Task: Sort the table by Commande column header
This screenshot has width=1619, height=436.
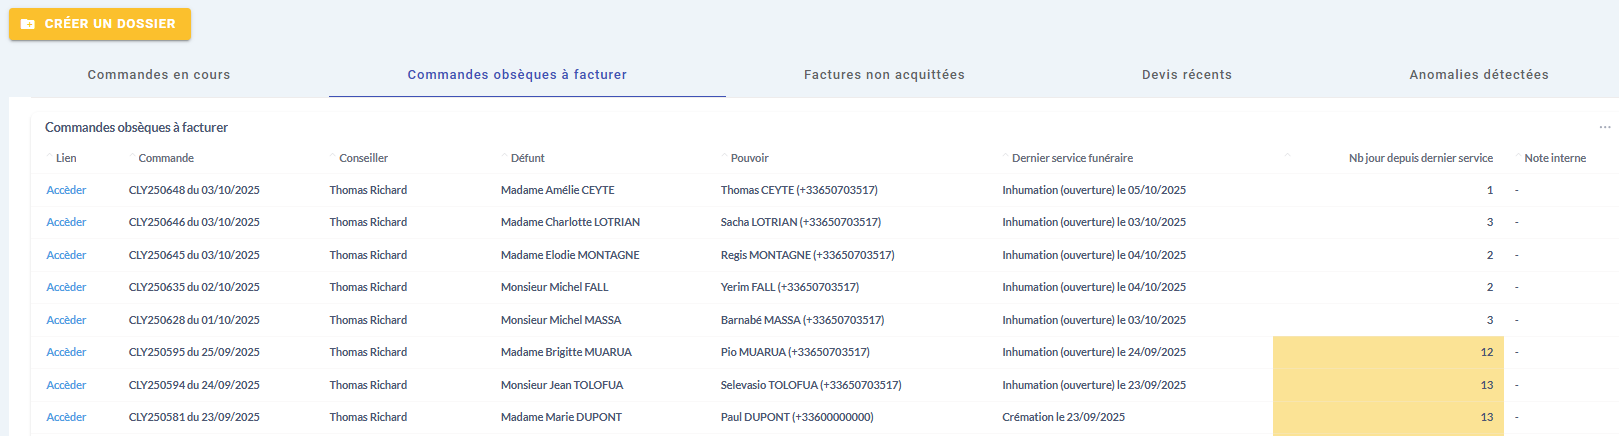Action: (166, 158)
